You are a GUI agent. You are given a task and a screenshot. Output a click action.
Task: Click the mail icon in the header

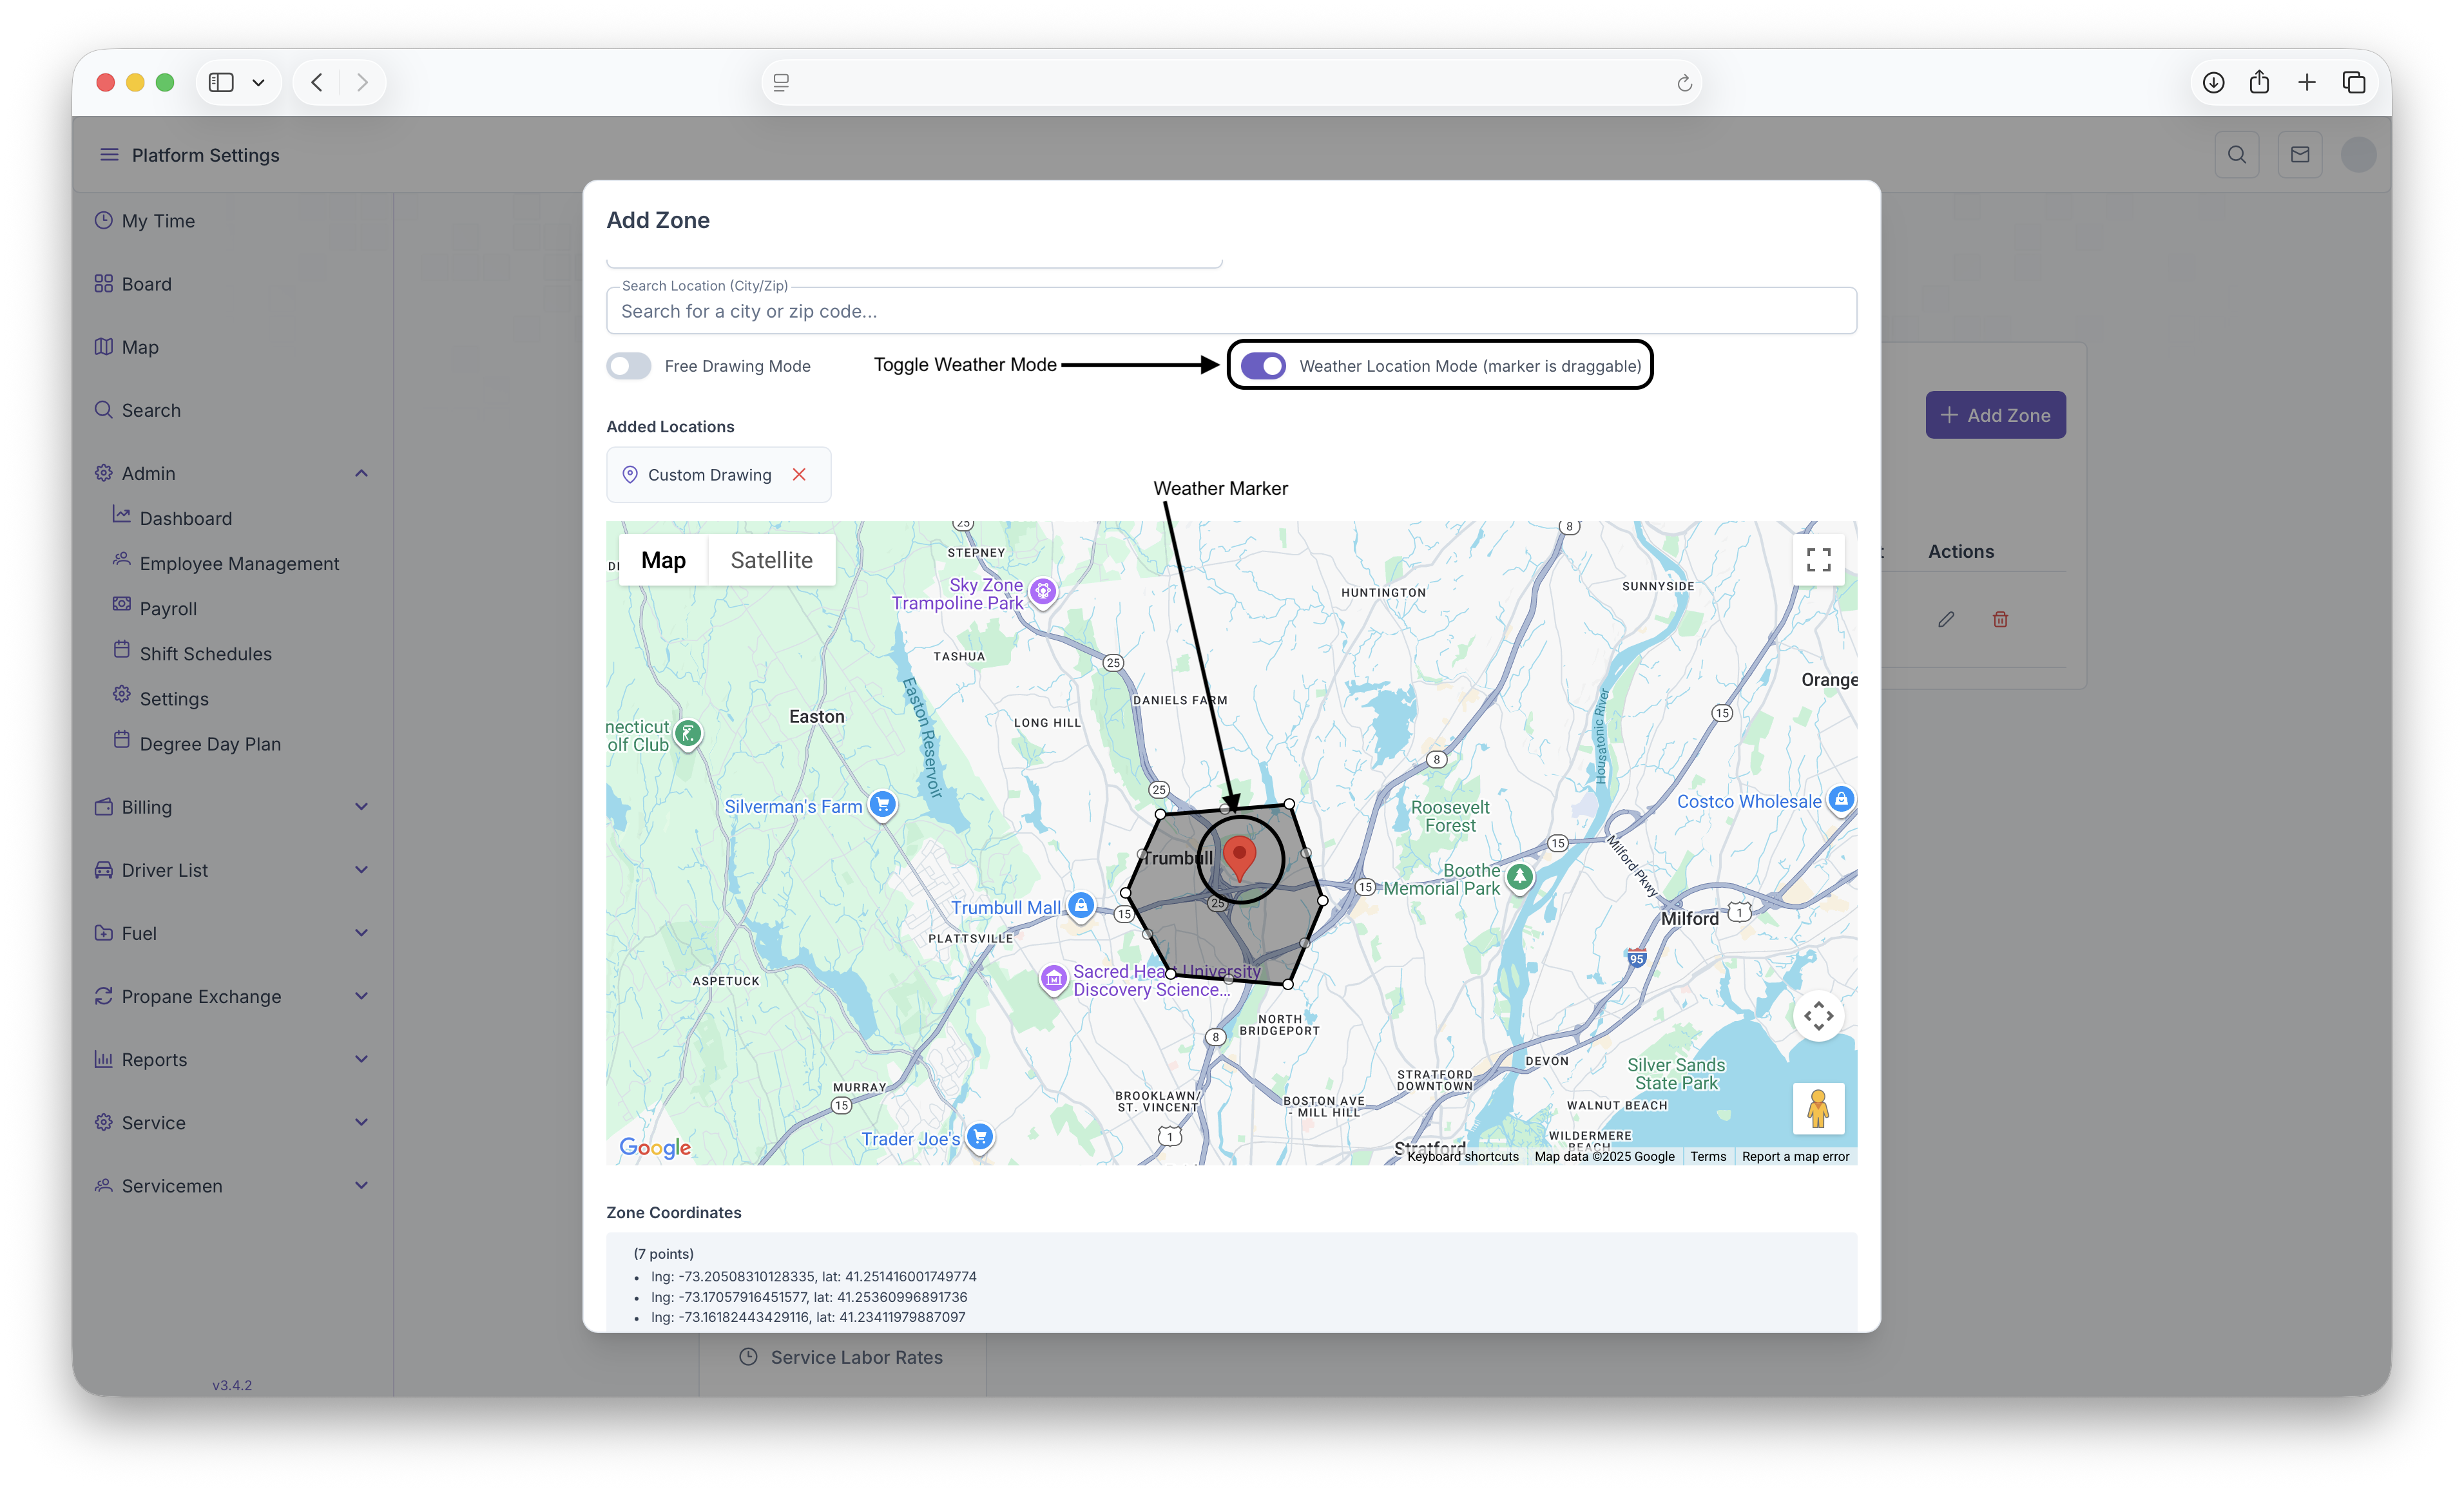pyautogui.click(x=2299, y=155)
